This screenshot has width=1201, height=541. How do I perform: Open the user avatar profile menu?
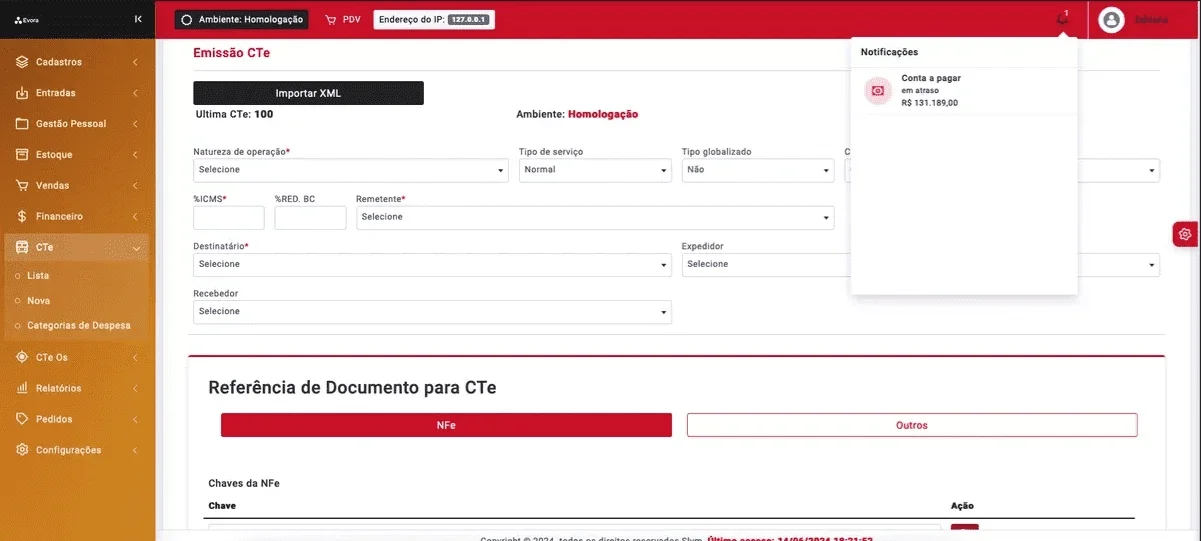coord(1111,20)
